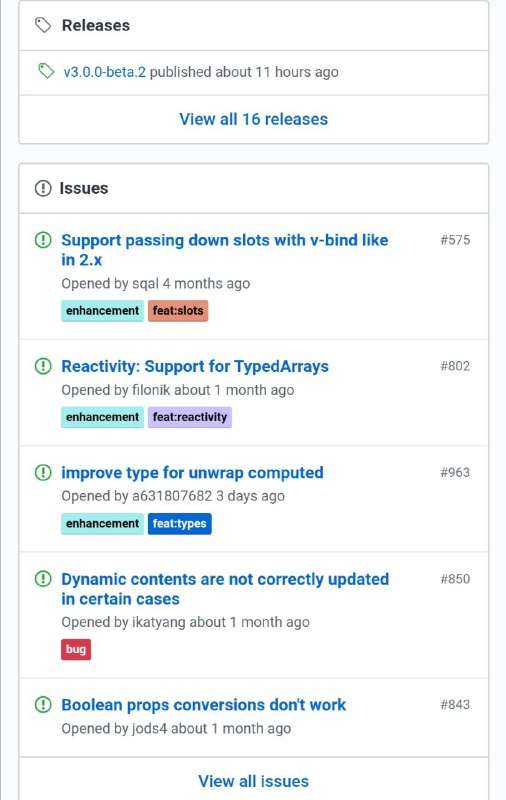This screenshot has width=506, height=800.
Task: Select the feat:slots orange label
Action: (178, 311)
